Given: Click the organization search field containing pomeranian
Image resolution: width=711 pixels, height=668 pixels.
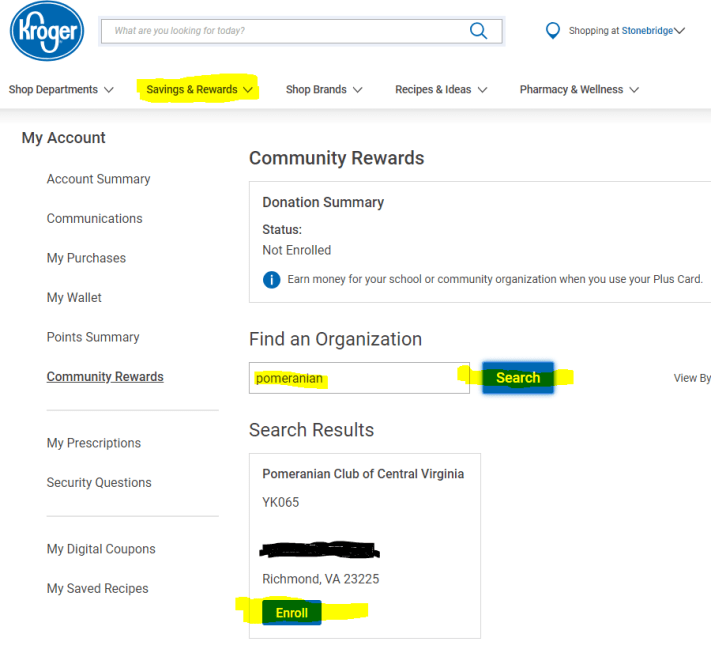Looking at the screenshot, I should (359, 378).
